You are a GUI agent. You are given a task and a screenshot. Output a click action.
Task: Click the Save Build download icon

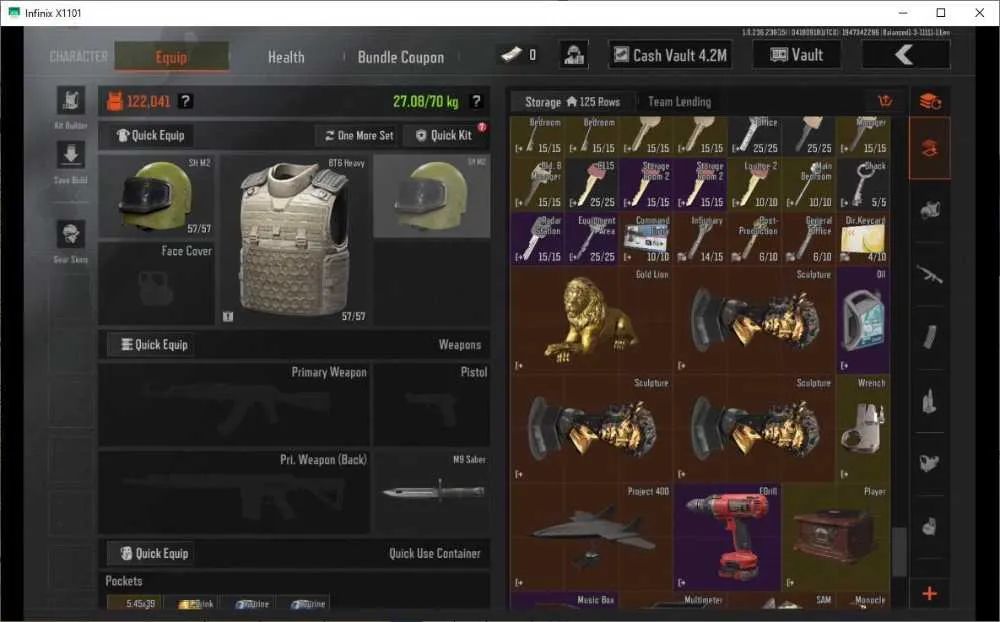(71, 154)
